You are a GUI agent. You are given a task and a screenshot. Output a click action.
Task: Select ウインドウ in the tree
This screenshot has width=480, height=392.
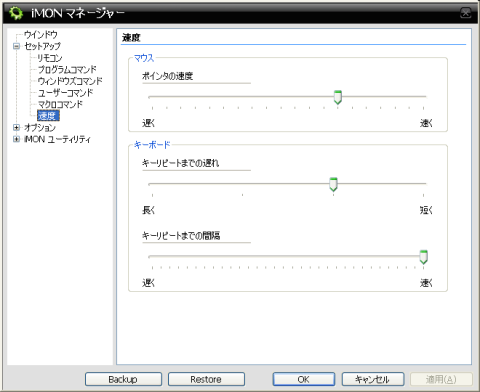[x=41, y=34]
